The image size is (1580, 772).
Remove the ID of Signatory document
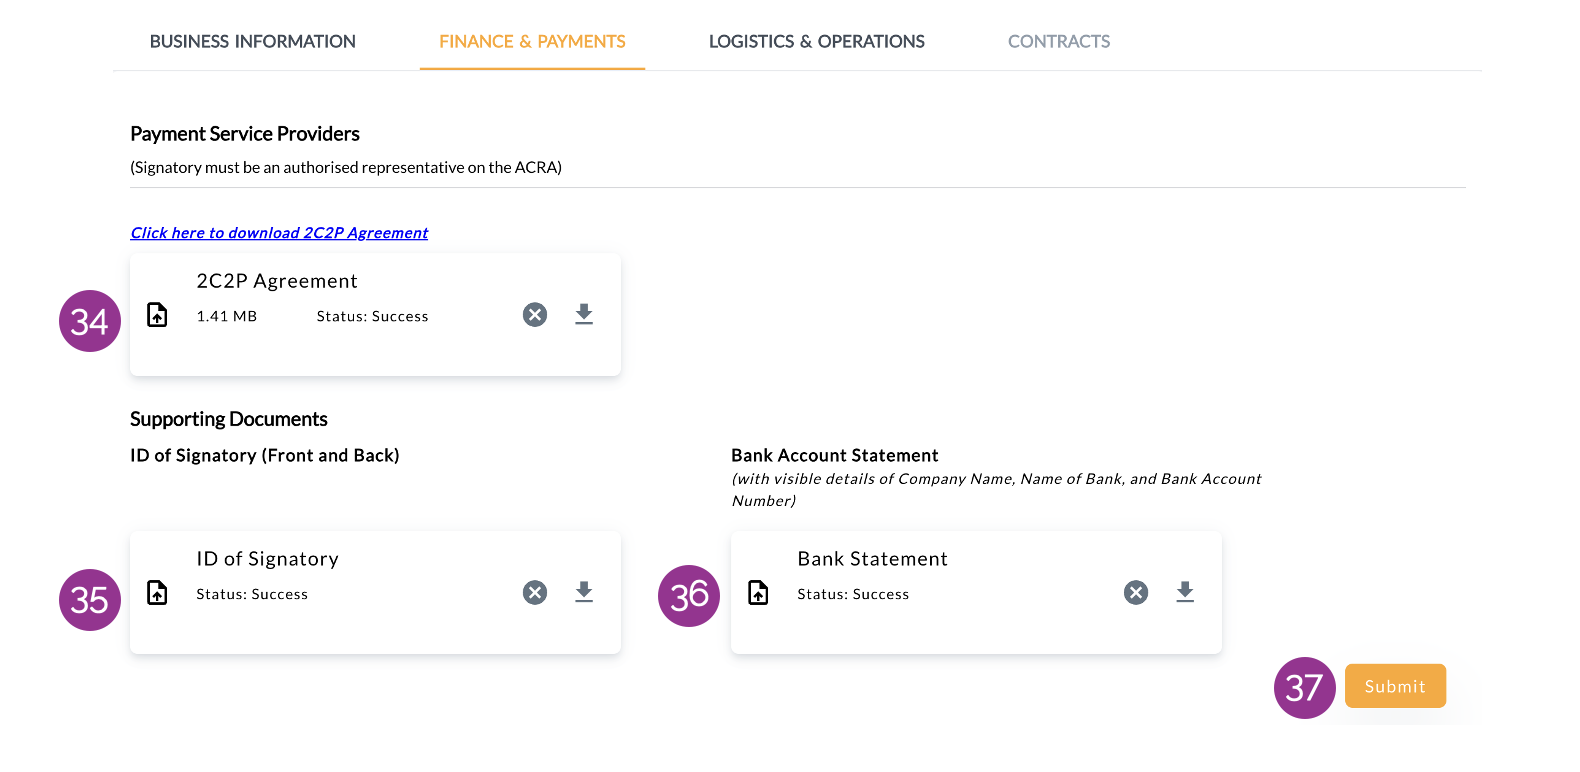point(535,593)
